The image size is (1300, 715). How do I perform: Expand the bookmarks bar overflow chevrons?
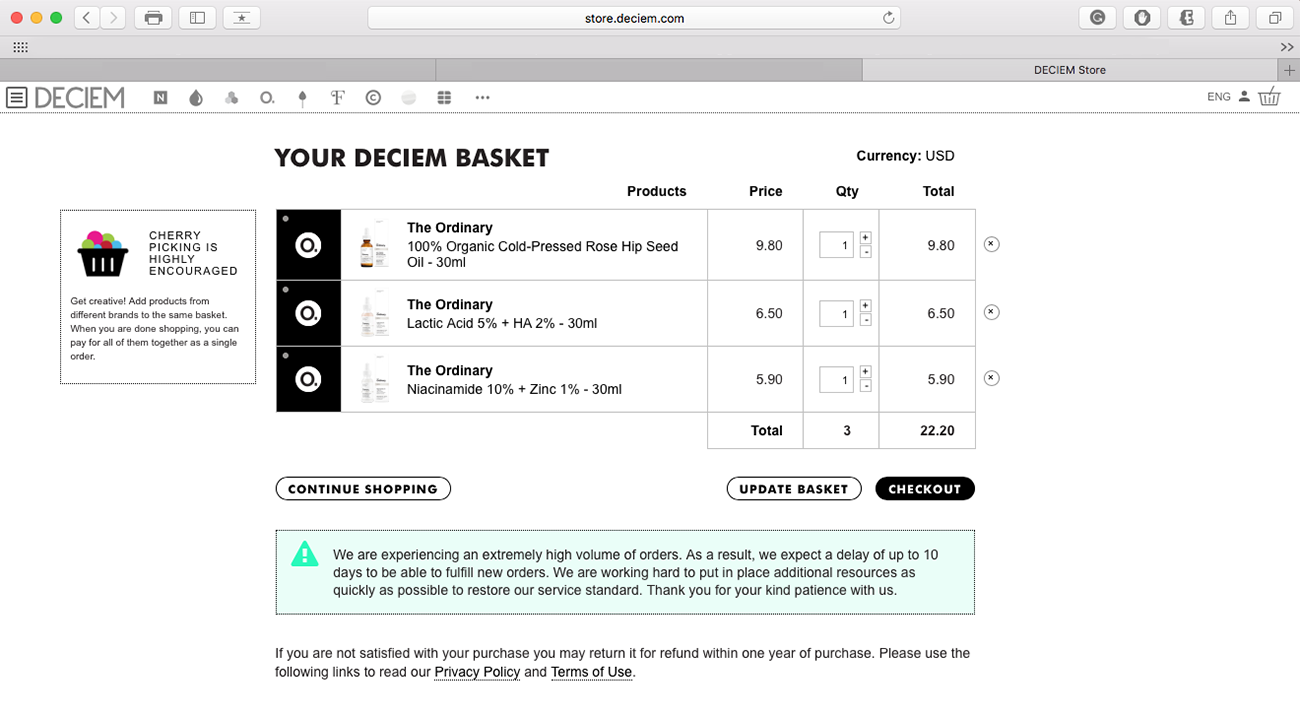coord(1287,47)
